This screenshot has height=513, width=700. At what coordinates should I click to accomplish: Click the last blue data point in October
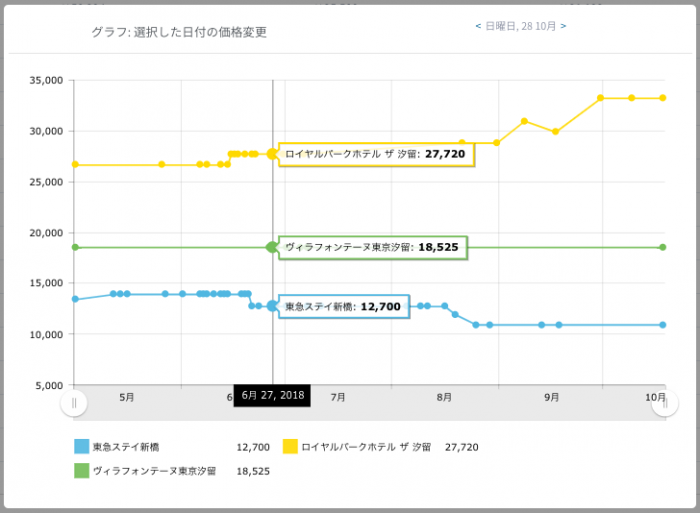[x=662, y=325]
